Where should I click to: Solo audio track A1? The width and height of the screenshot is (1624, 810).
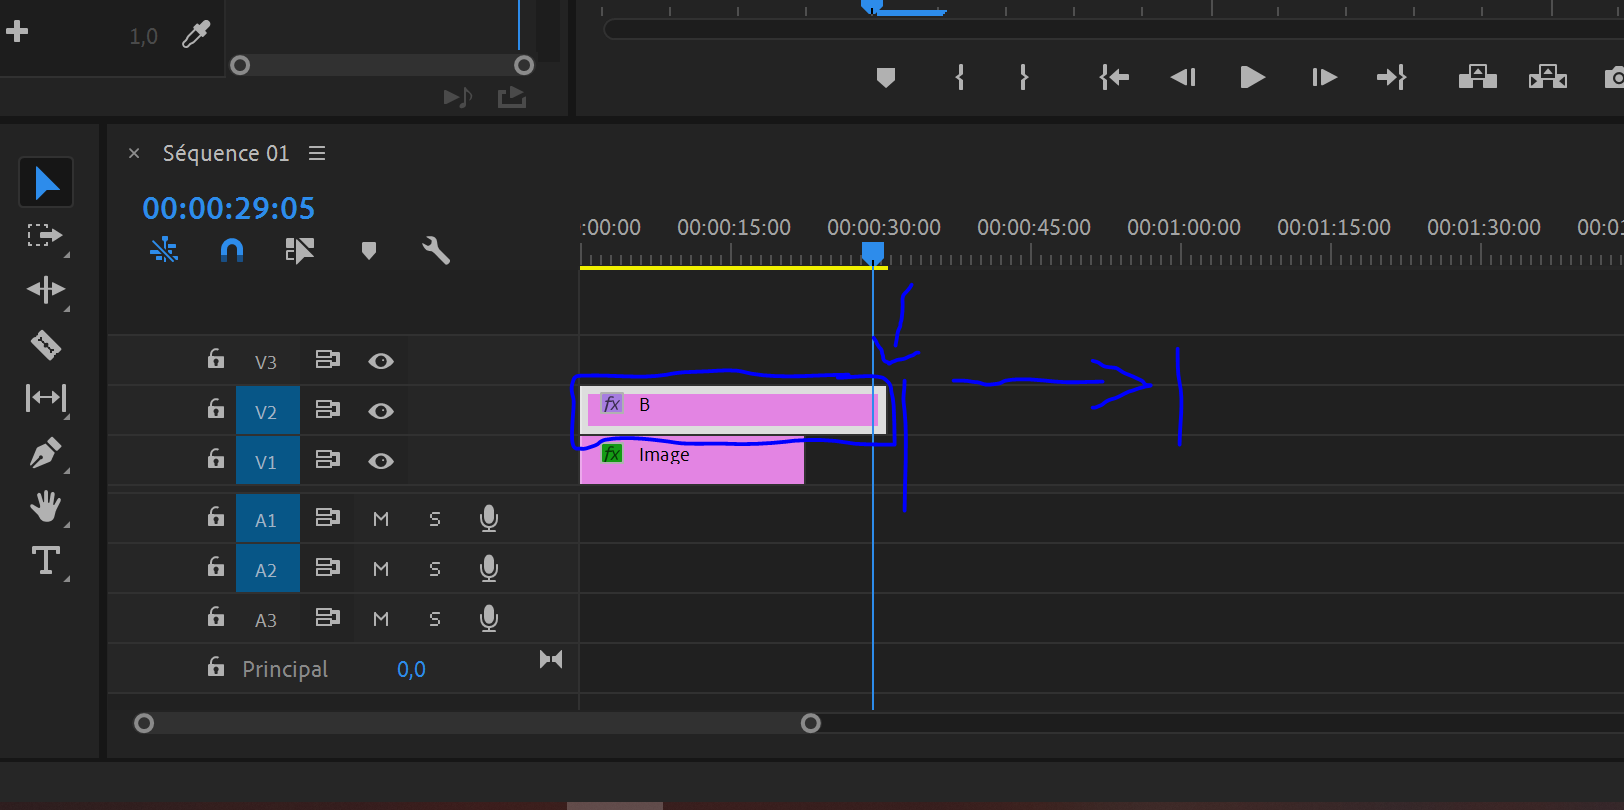(x=435, y=519)
